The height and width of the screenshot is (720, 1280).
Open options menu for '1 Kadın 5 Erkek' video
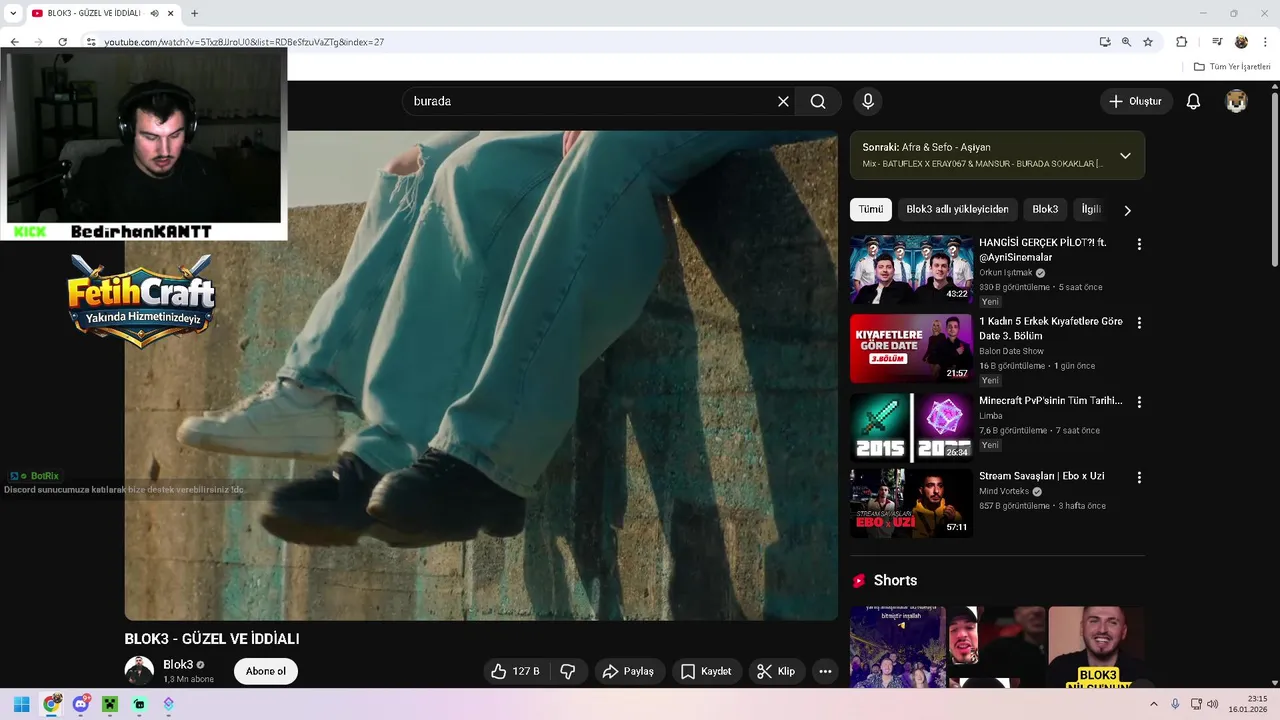1139,323
